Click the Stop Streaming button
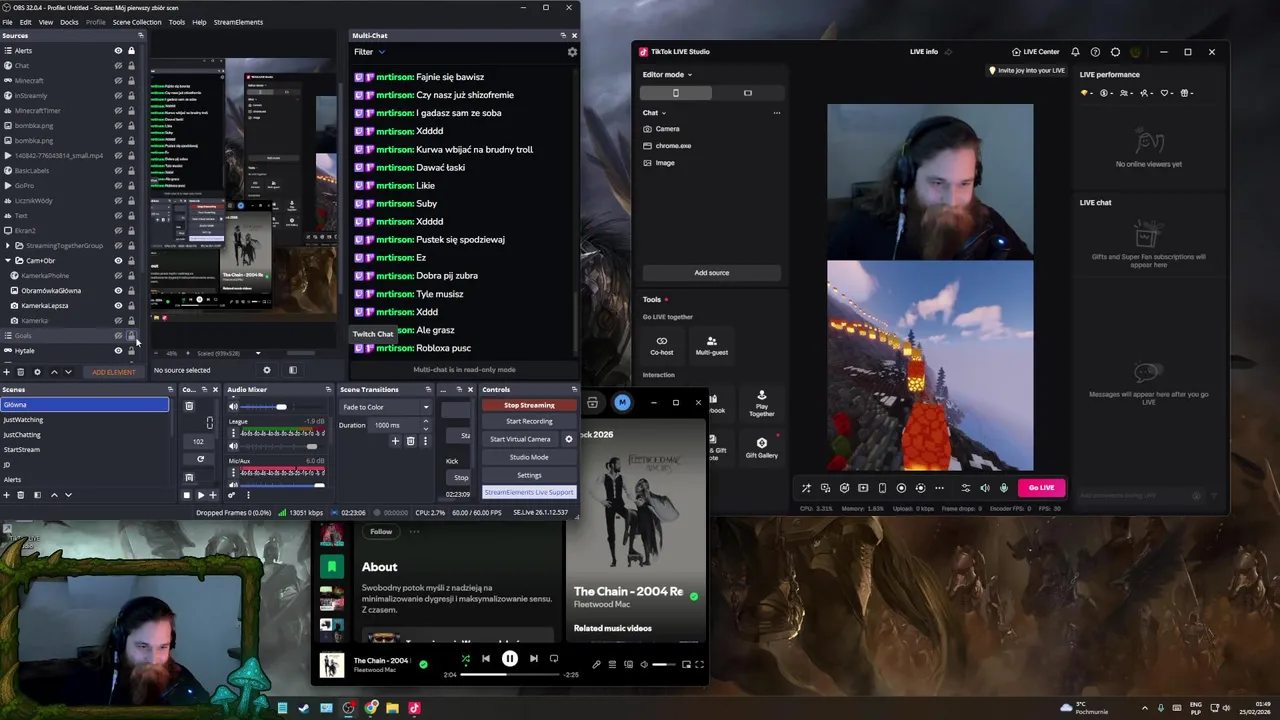Screen dimensions: 1280x720 coord(529,405)
